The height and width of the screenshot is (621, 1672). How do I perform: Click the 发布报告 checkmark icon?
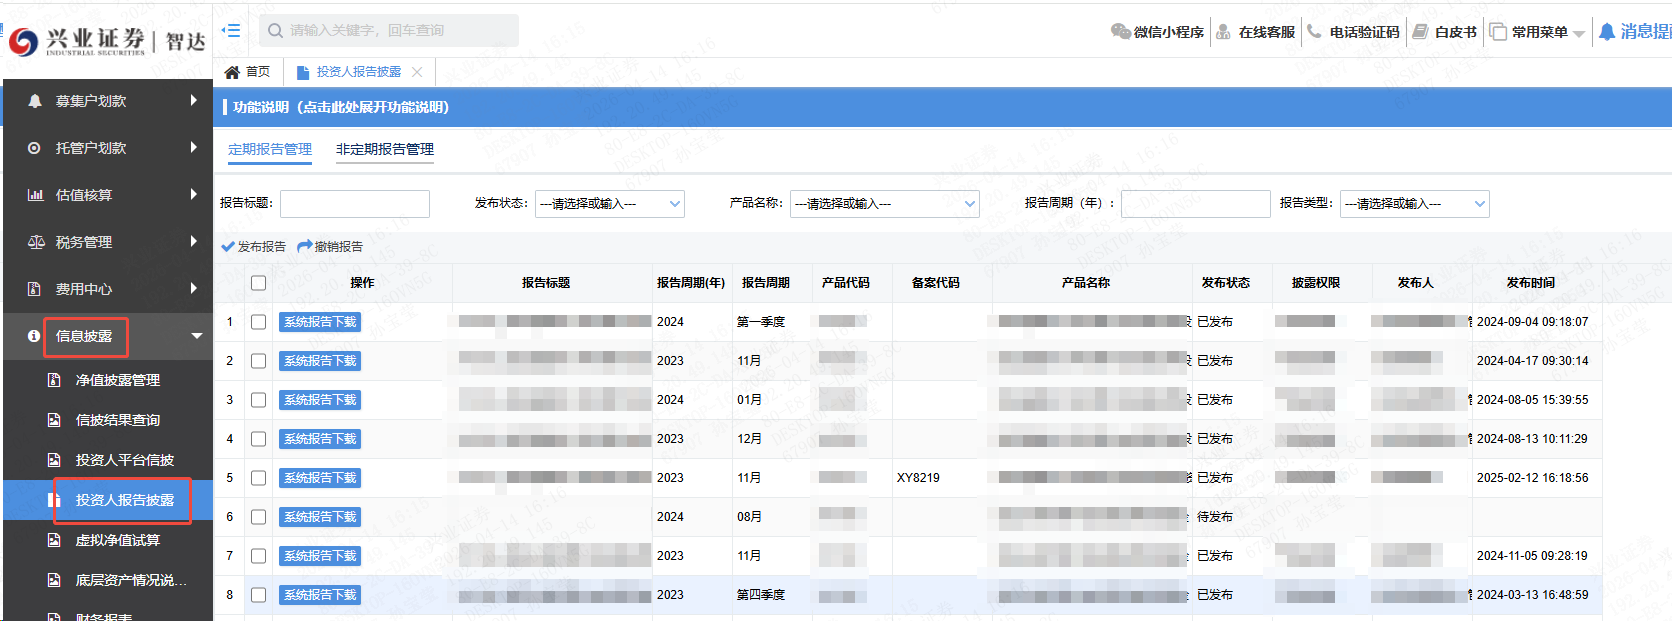228,246
